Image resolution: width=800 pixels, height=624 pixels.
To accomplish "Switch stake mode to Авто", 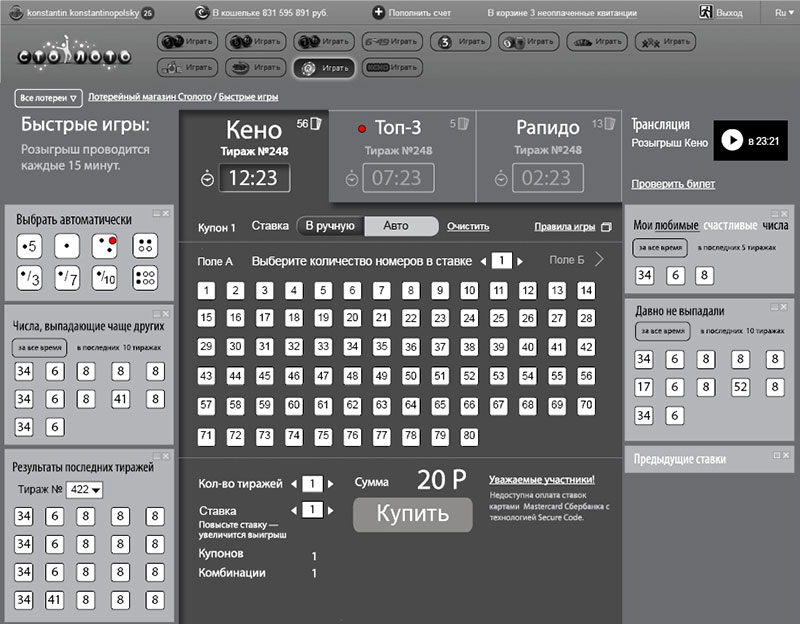I will point(396,226).
